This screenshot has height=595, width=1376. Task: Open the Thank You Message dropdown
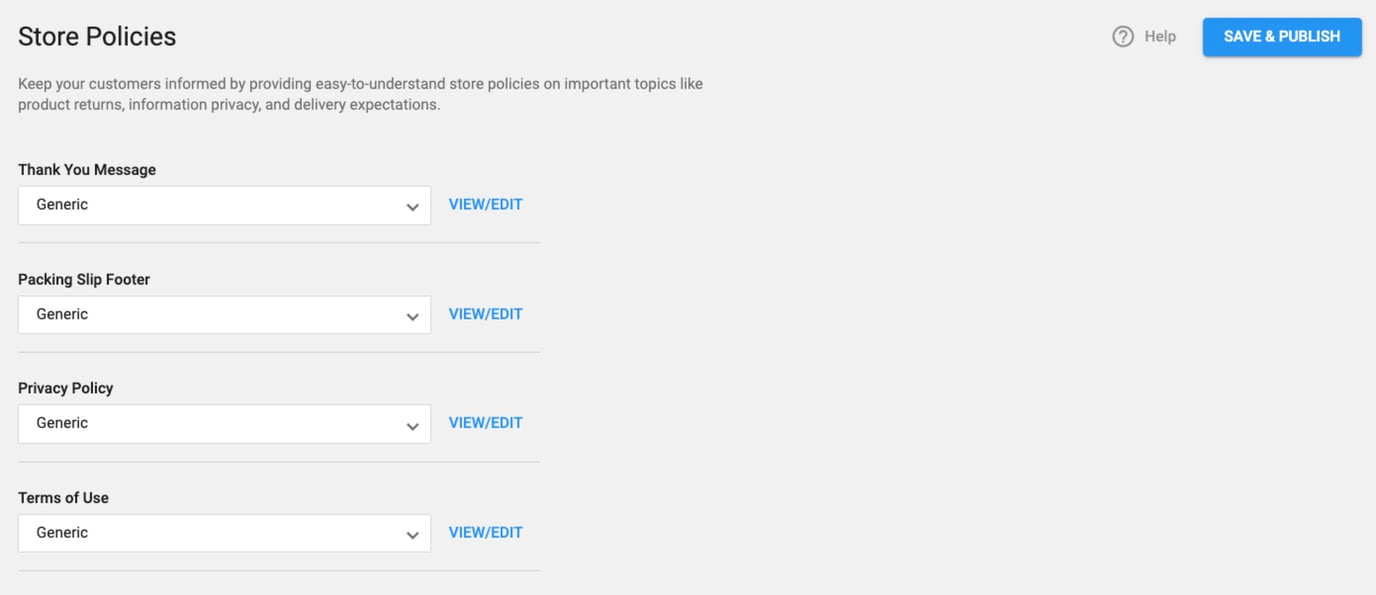tap(224, 205)
